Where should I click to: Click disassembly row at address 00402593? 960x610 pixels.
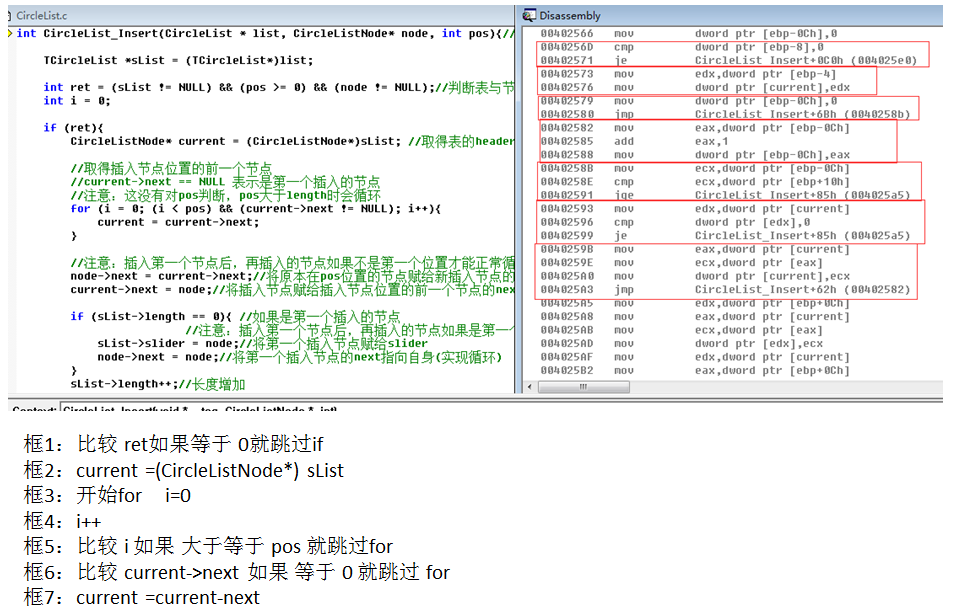coord(695,208)
